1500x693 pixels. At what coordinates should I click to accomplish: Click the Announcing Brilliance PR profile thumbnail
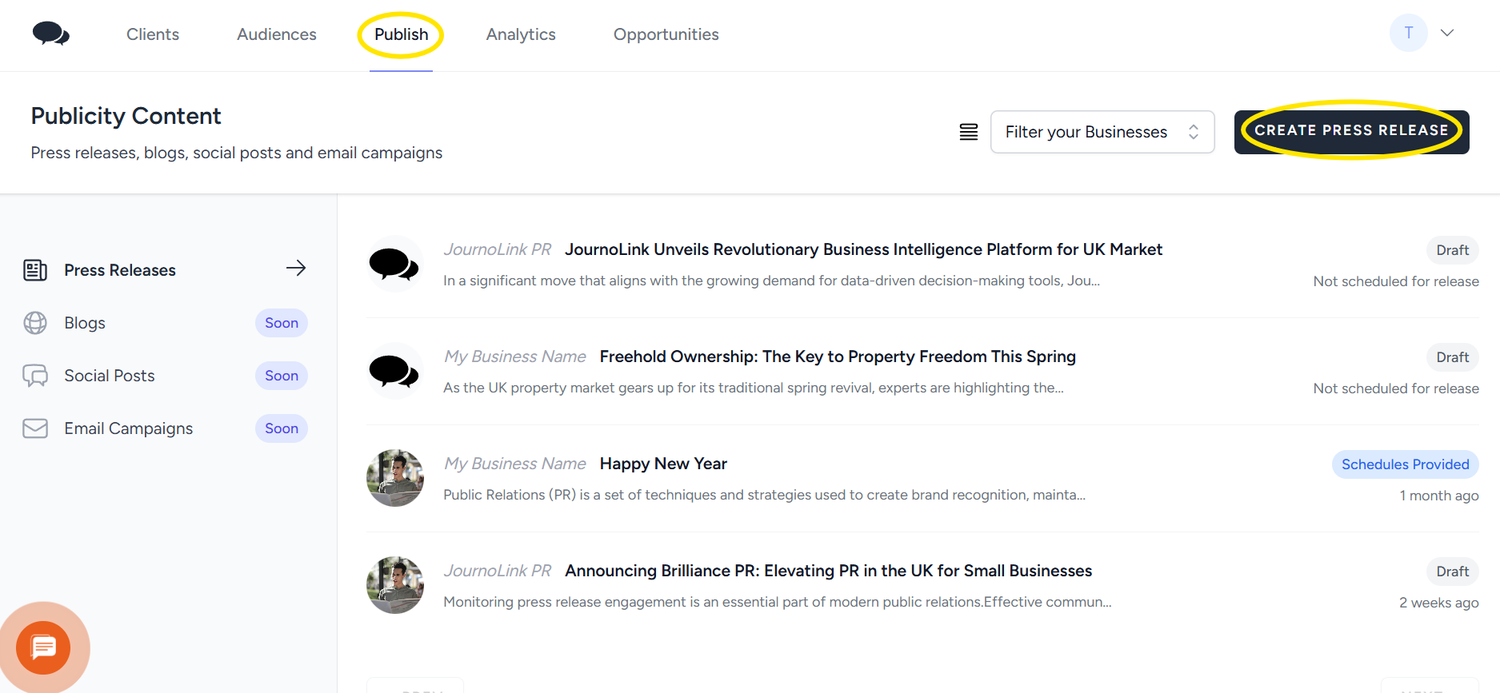pyautogui.click(x=395, y=585)
